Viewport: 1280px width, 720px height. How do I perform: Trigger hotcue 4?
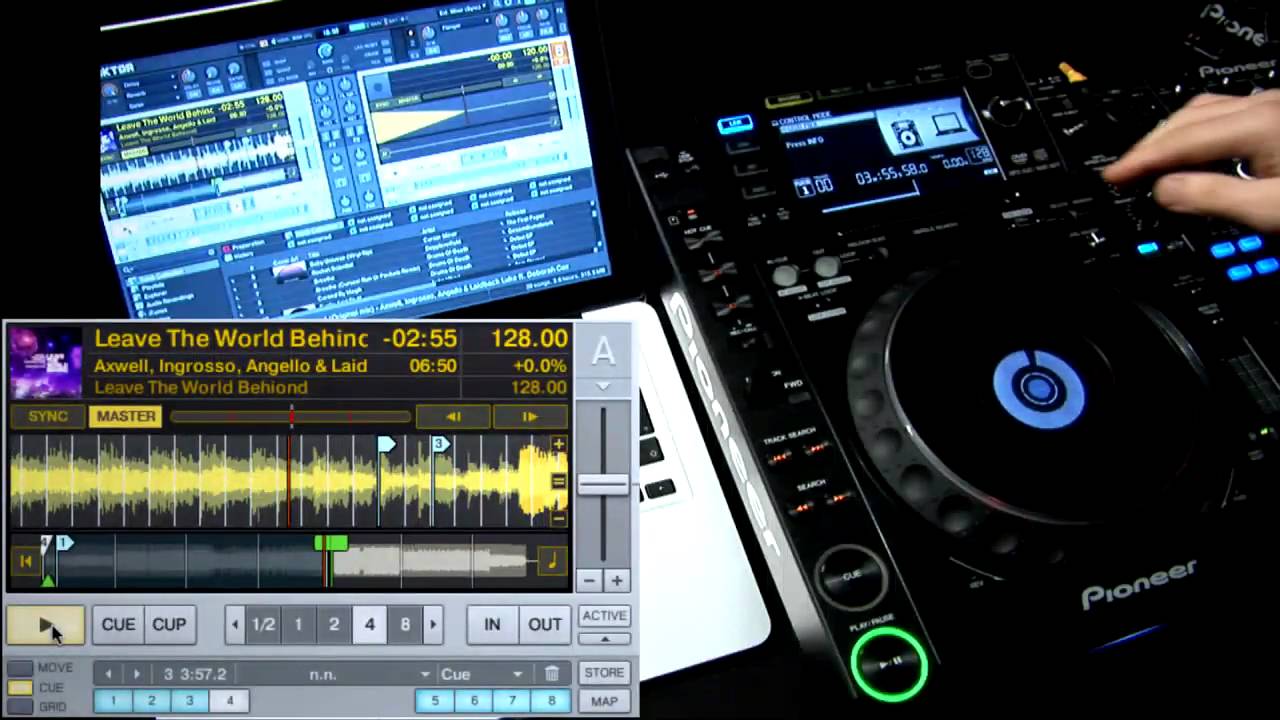click(x=229, y=701)
